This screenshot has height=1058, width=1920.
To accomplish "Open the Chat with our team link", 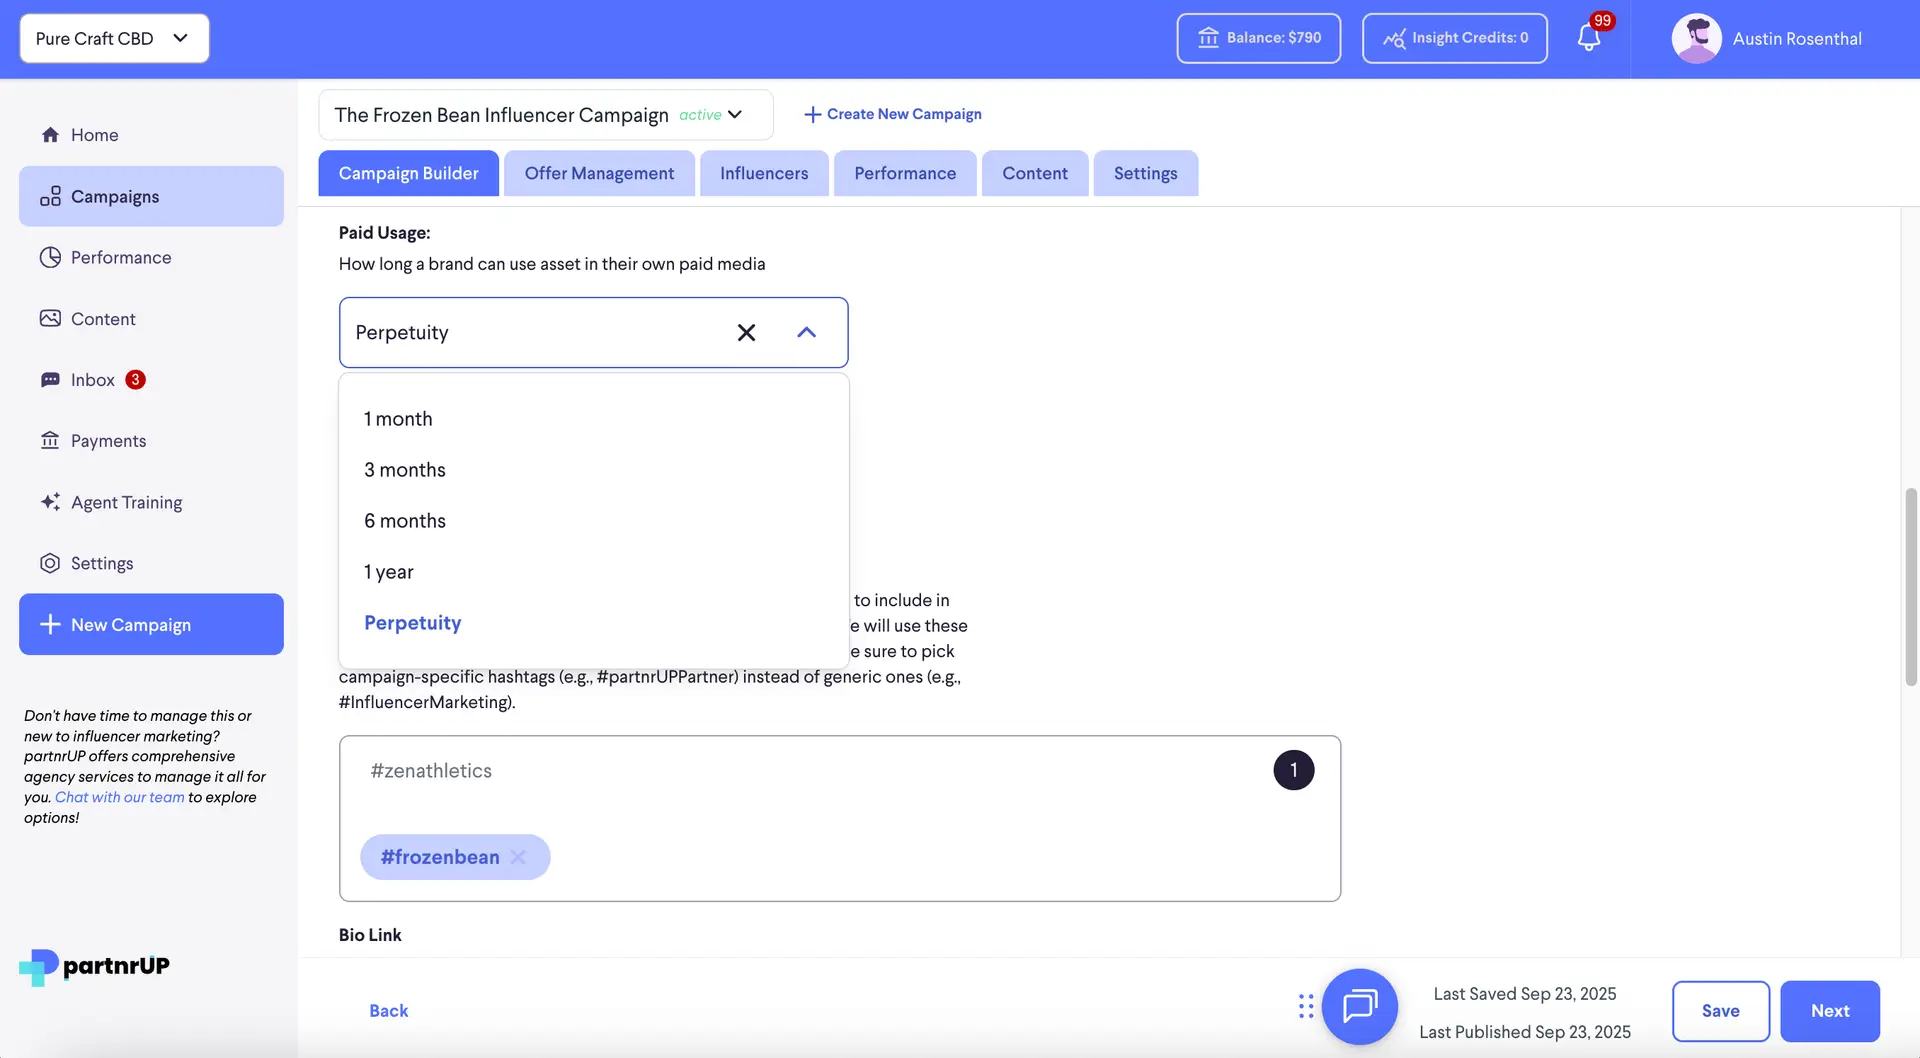I will pyautogui.click(x=118, y=797).
